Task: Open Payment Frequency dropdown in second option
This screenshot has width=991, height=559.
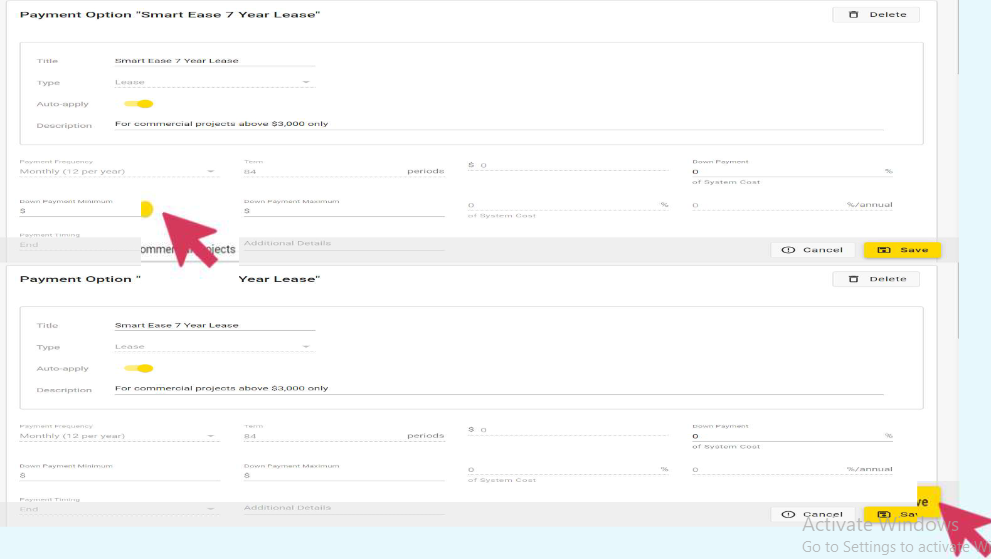Action: 119,436
